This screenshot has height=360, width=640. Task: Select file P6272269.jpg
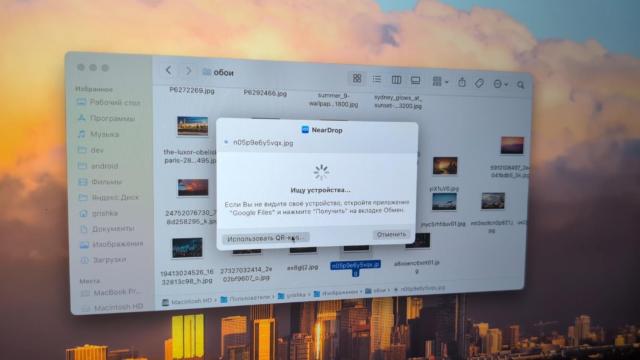click(192, 90)
